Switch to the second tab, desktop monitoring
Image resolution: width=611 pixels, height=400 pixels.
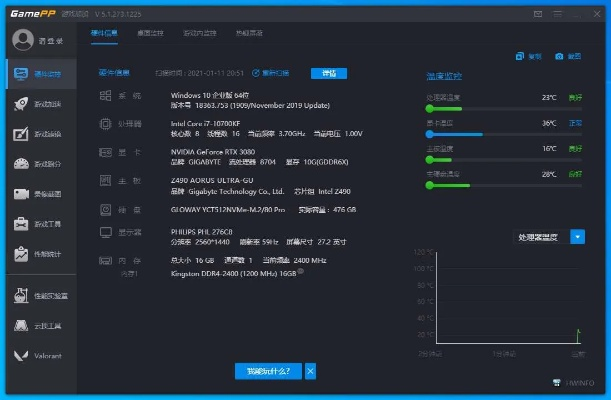(x=149, y=34)
